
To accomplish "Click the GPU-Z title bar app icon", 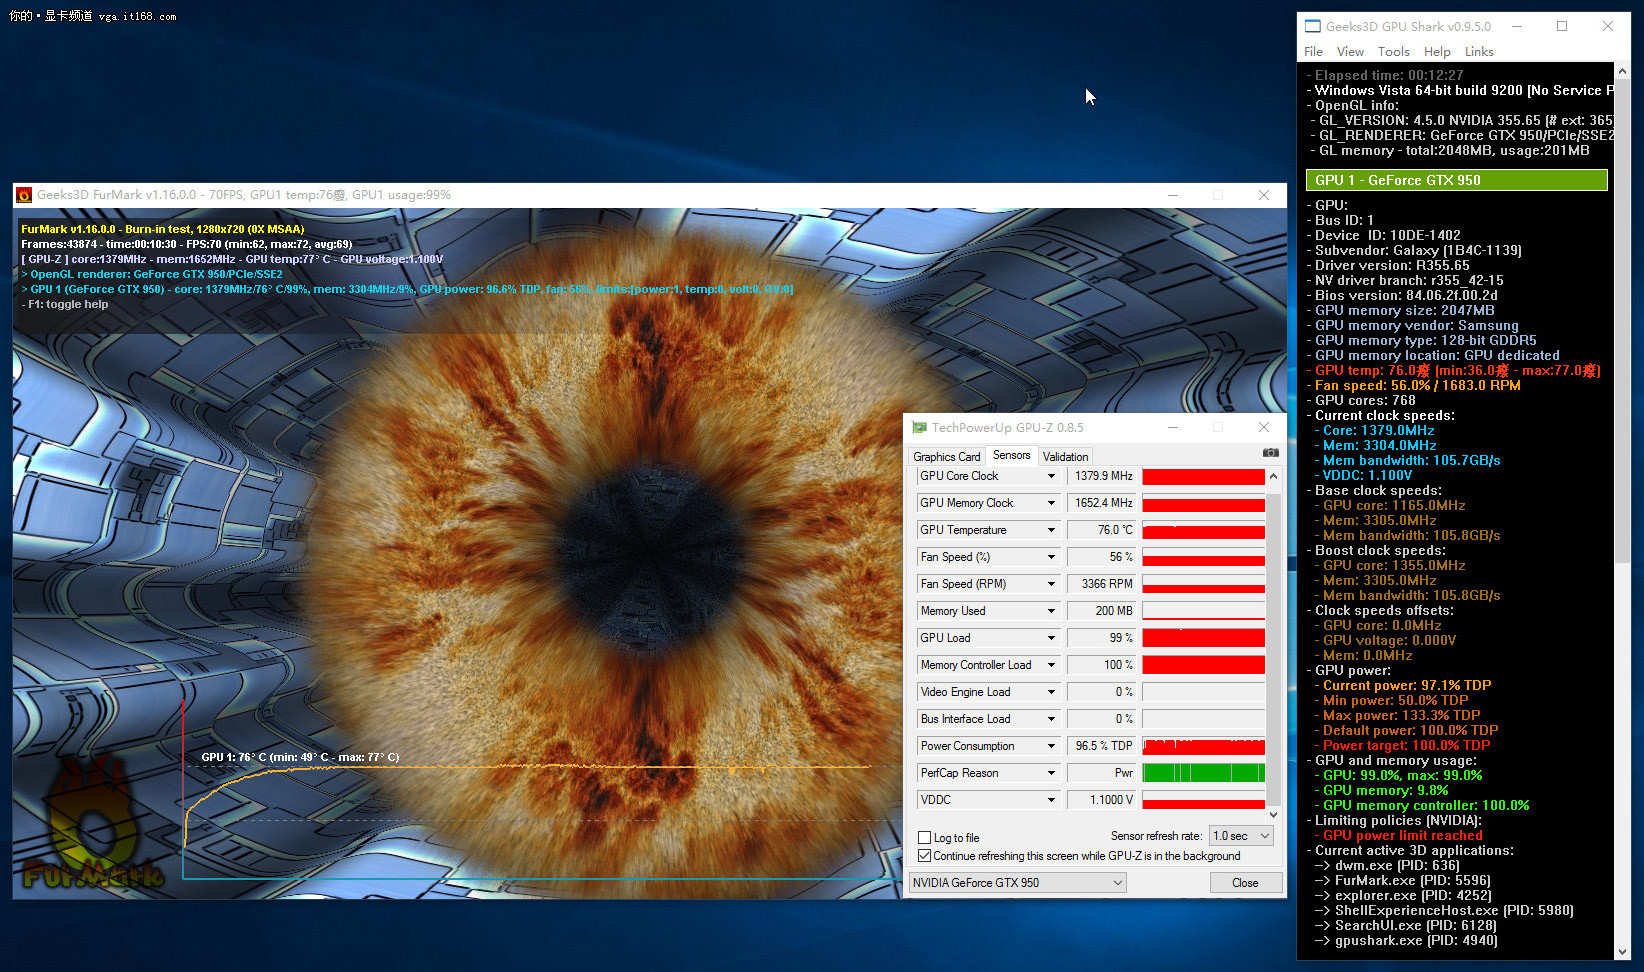I will (x=919, y=427).
